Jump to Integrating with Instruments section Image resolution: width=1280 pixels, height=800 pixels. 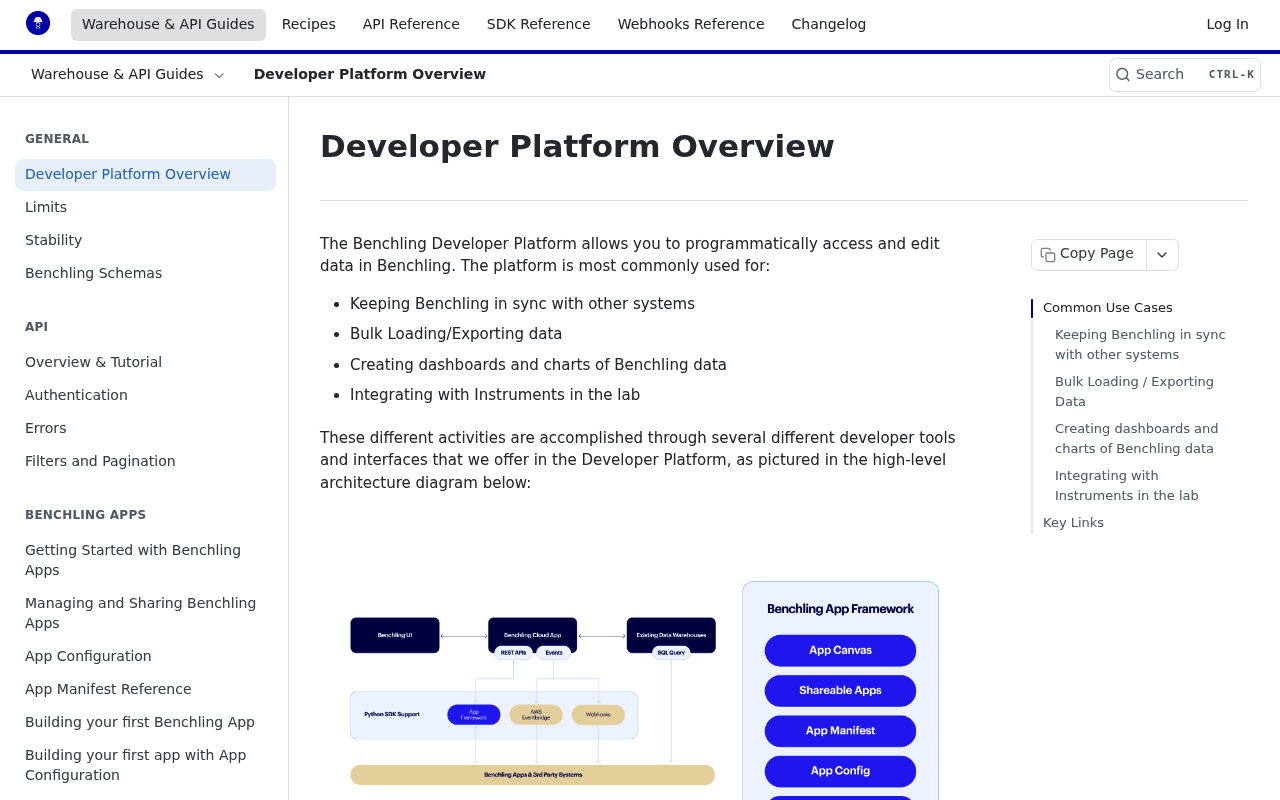pyautogui.click(x=1126, y=486)
